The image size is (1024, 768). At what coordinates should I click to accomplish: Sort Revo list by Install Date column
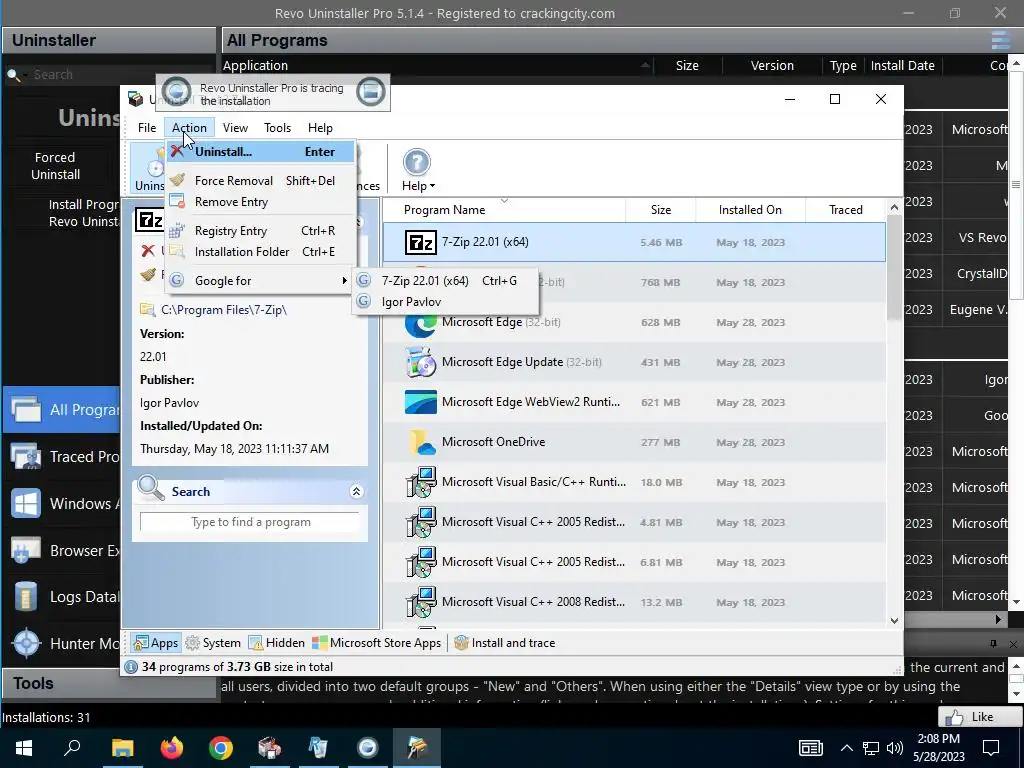coord(903,65)
